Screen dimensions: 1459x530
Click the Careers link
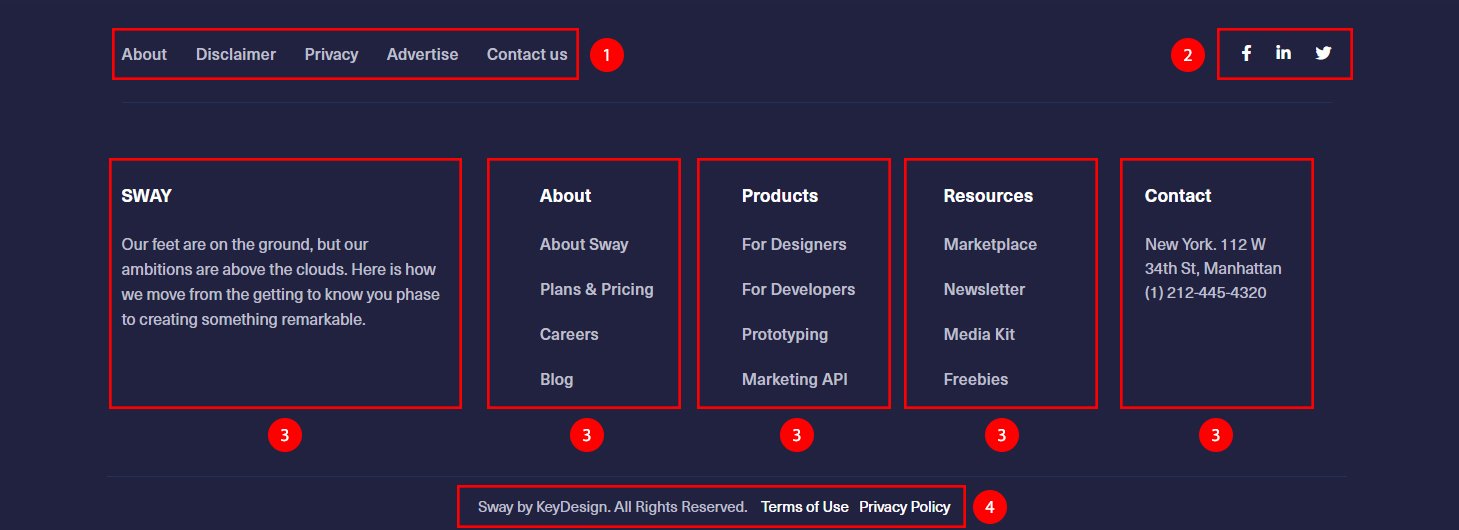[x=569, y=335]
